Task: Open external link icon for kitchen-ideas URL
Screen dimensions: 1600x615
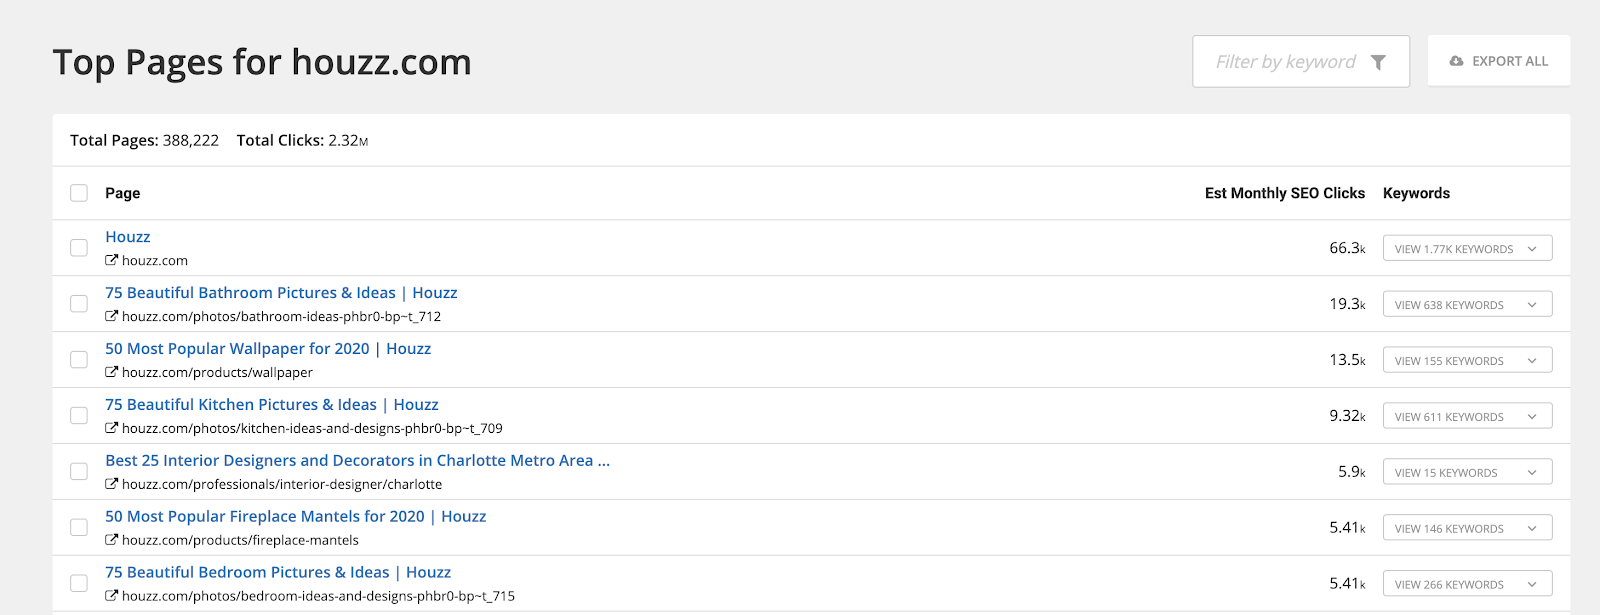Action: pyautogui.click(x=112, y=428)
